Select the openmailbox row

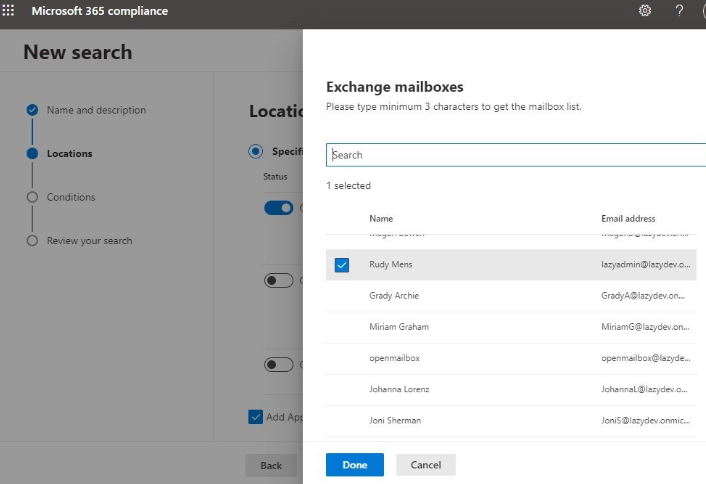(x=511, y=358)
